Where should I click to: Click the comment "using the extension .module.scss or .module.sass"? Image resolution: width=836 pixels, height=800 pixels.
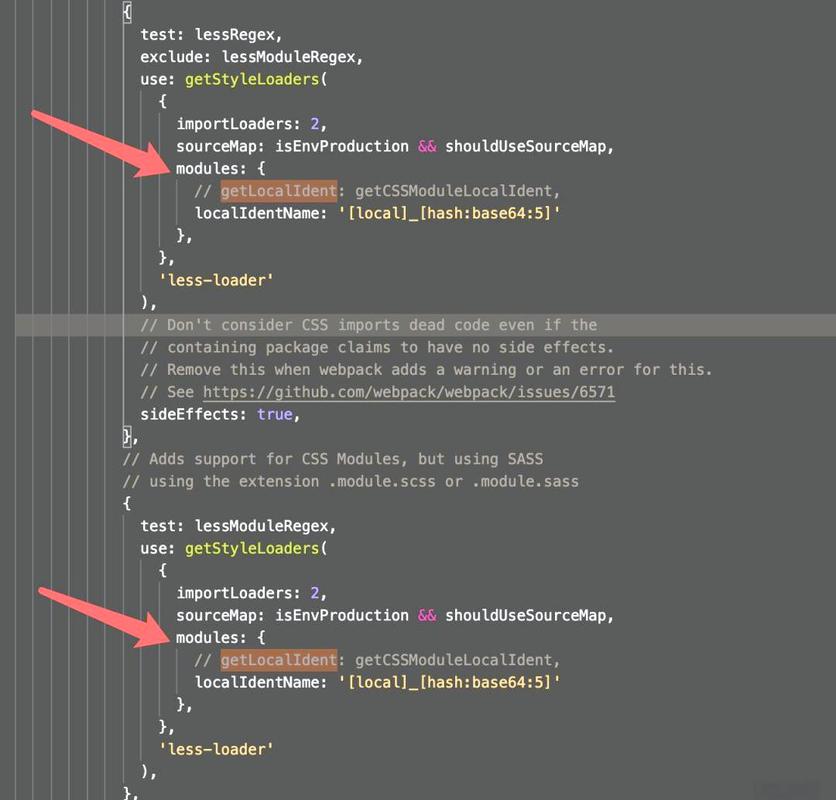350,482
